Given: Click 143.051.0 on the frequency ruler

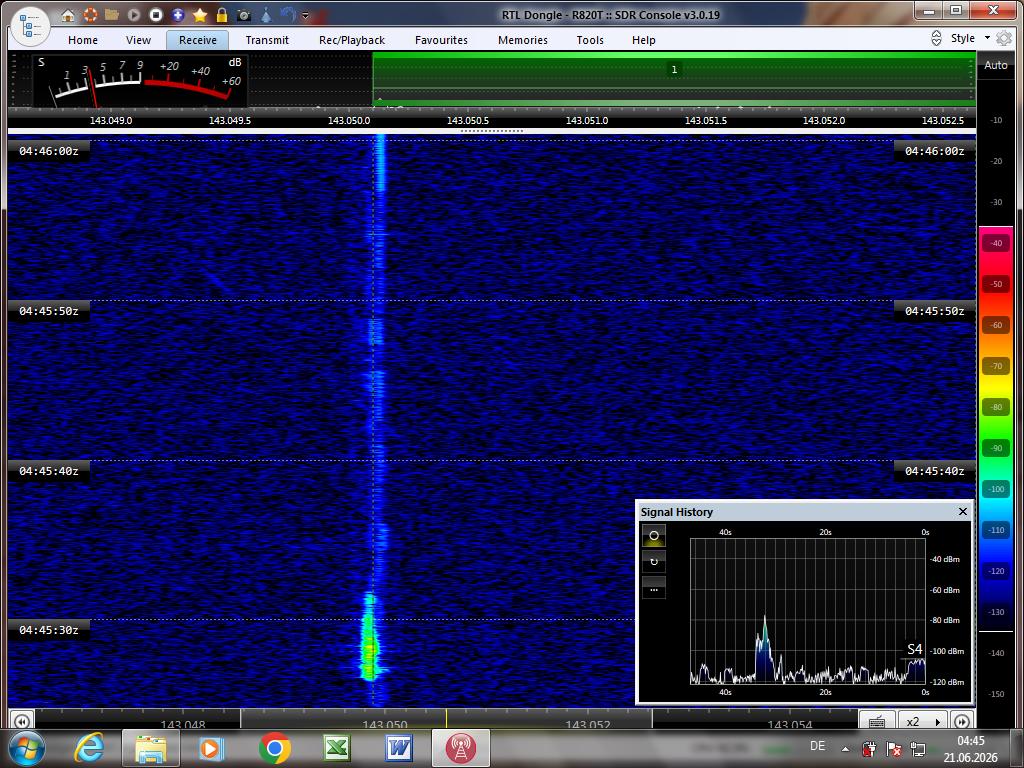Looking at the screenshot, I should (x=586, y=121).
